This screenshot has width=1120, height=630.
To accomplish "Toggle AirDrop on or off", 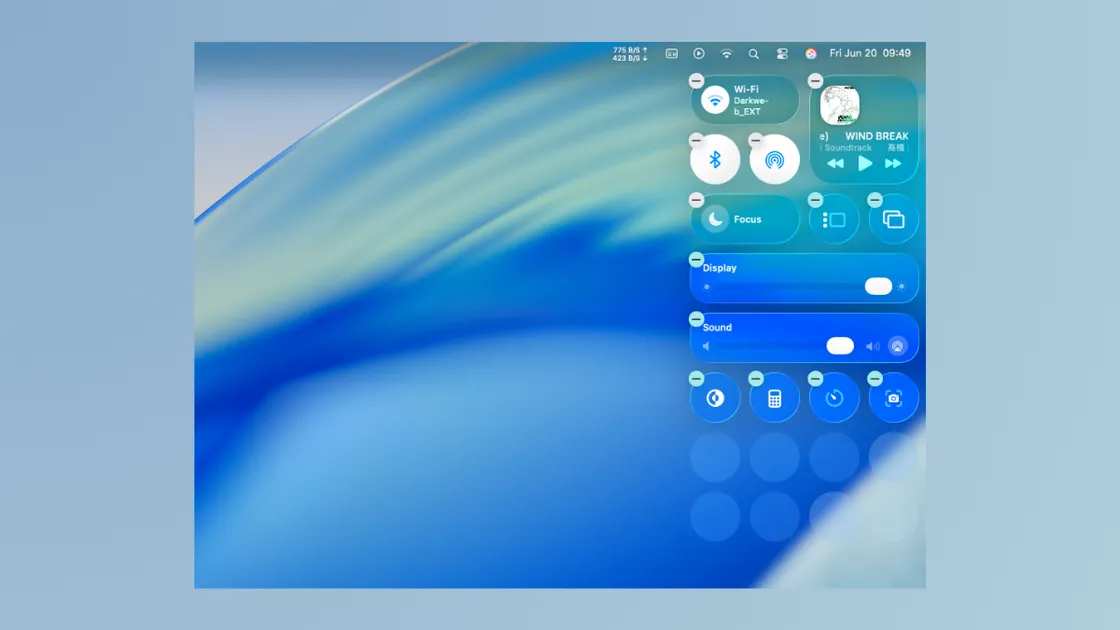I will coord(775,160).
